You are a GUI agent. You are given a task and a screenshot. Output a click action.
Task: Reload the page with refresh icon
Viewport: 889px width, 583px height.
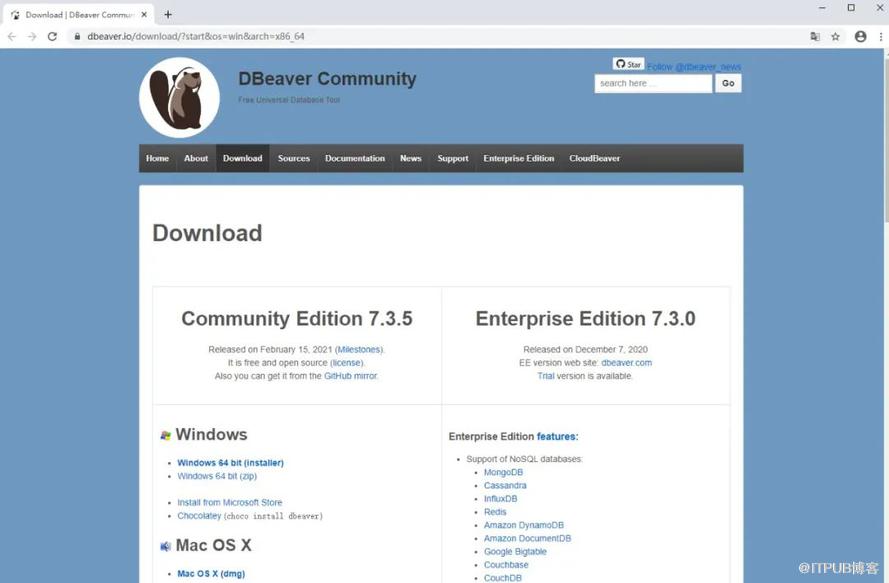(x=52, y=36)
